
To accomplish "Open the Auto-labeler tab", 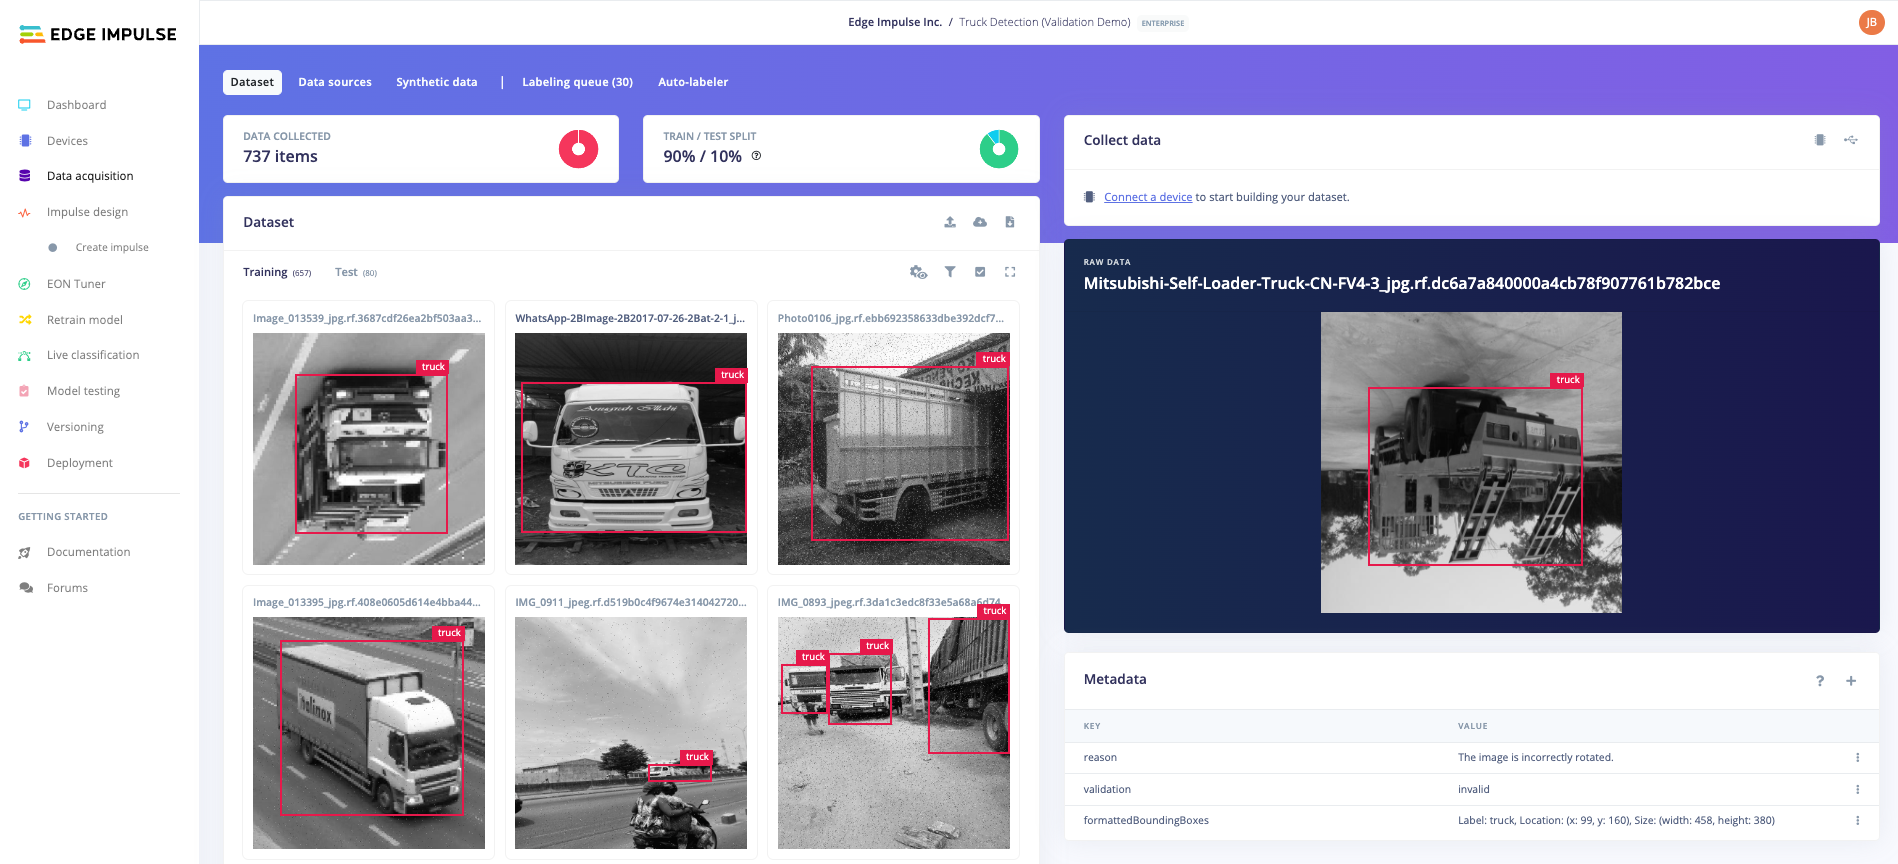I will [x=693, y=82].
